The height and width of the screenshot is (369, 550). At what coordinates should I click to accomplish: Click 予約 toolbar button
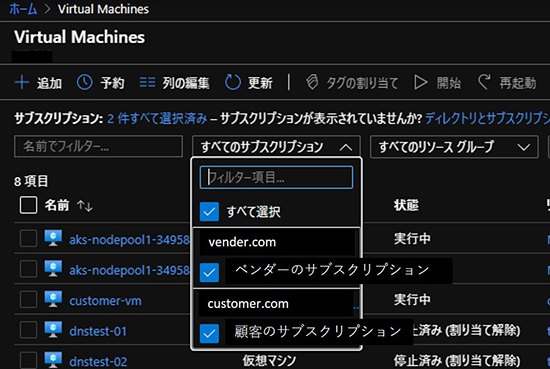pyautogui.click(x=101, y=83)
